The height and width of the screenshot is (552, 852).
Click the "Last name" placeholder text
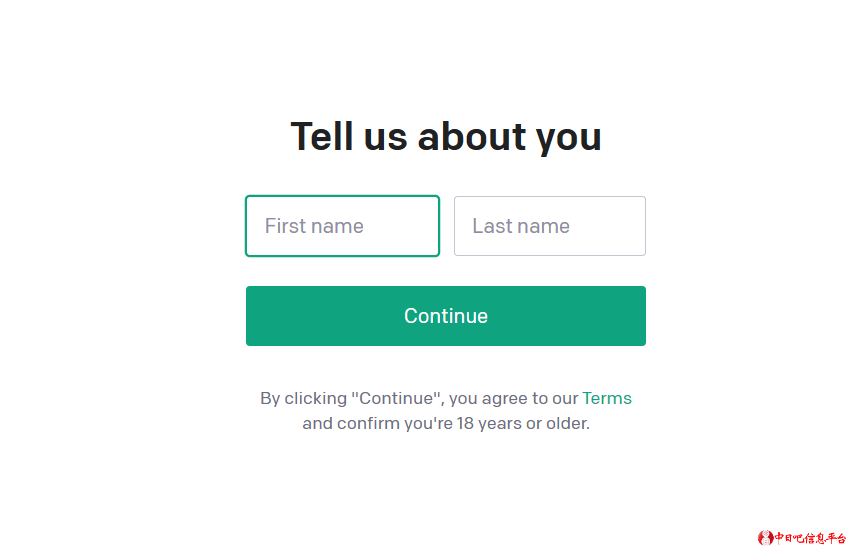521,226
